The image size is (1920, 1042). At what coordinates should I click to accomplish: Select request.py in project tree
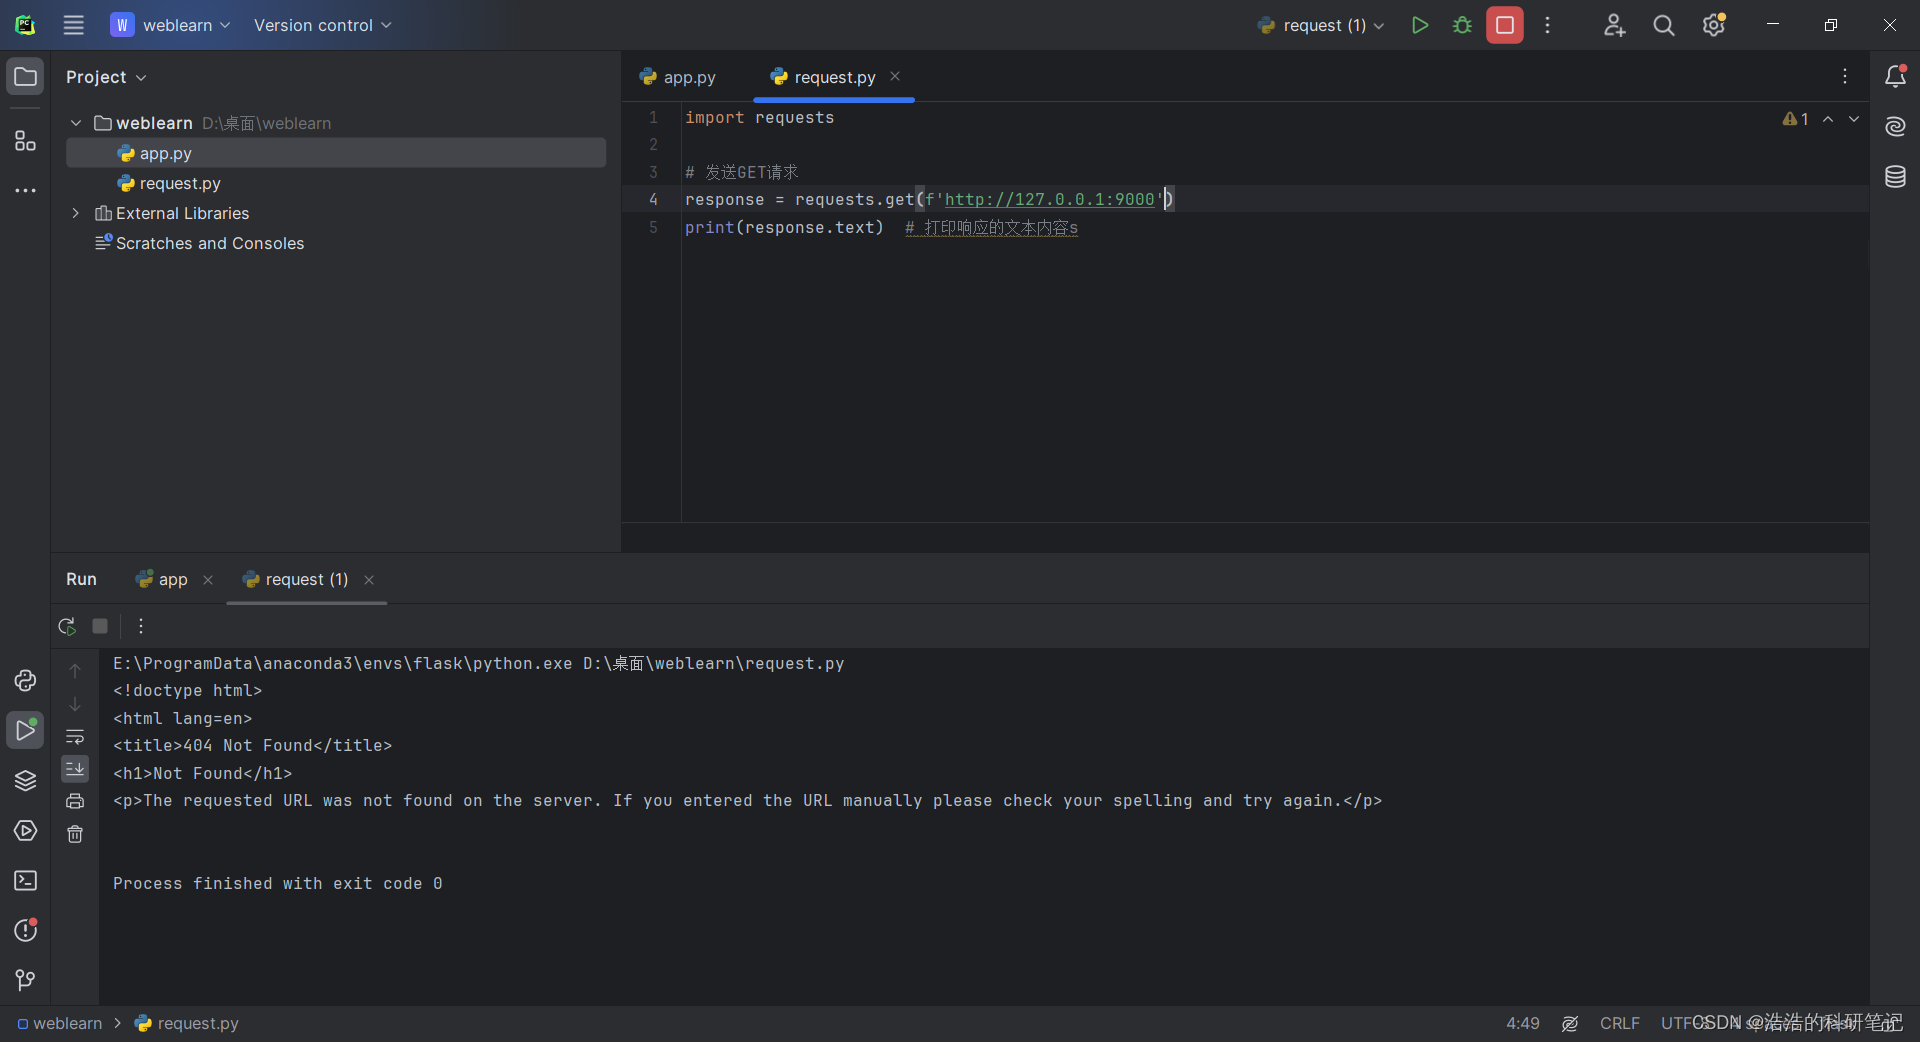coord(336,183)
